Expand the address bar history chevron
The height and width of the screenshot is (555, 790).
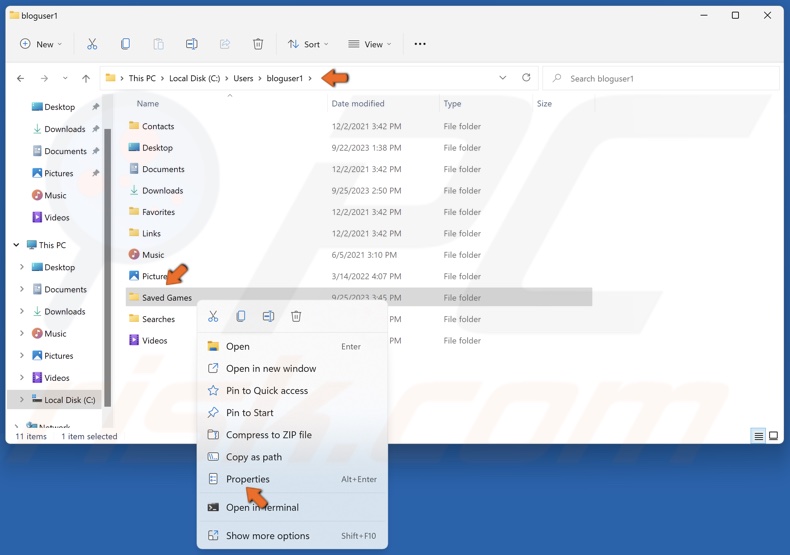pyautogui.click(x=502, y=78)
